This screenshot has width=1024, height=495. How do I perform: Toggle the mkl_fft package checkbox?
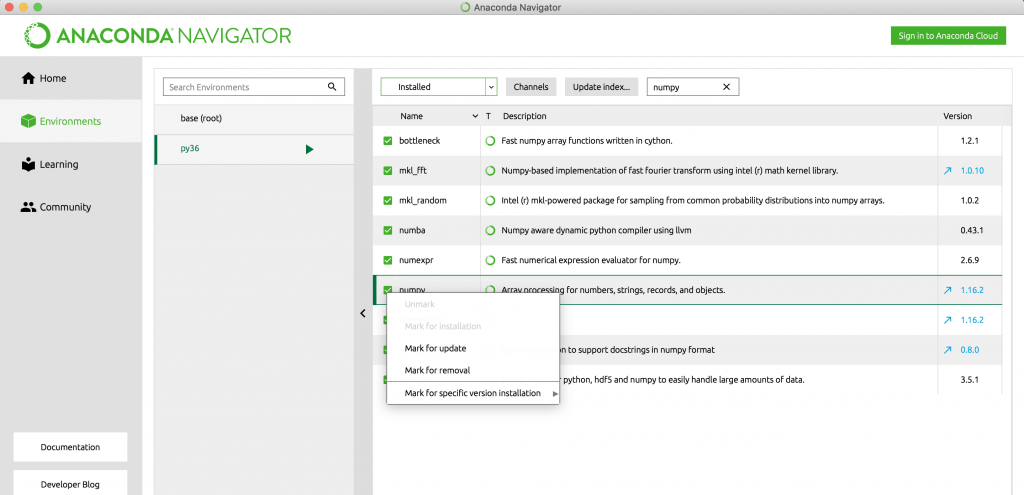(x=388, y=170)
